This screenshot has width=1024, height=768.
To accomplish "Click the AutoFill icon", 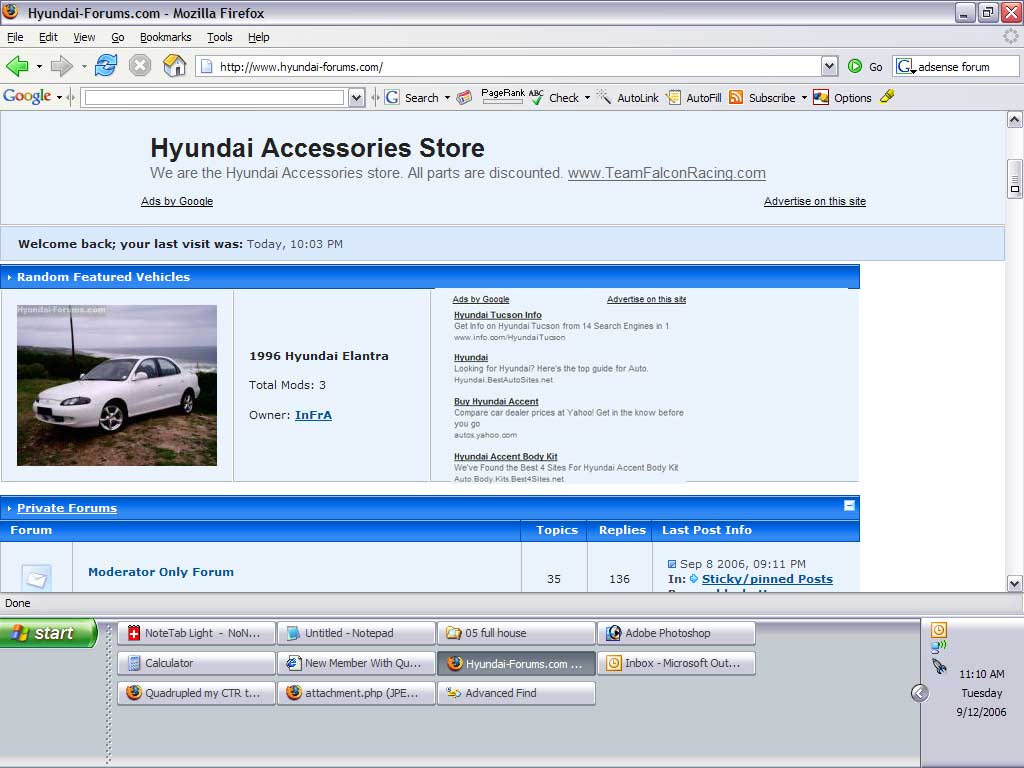I will (673, 98).
